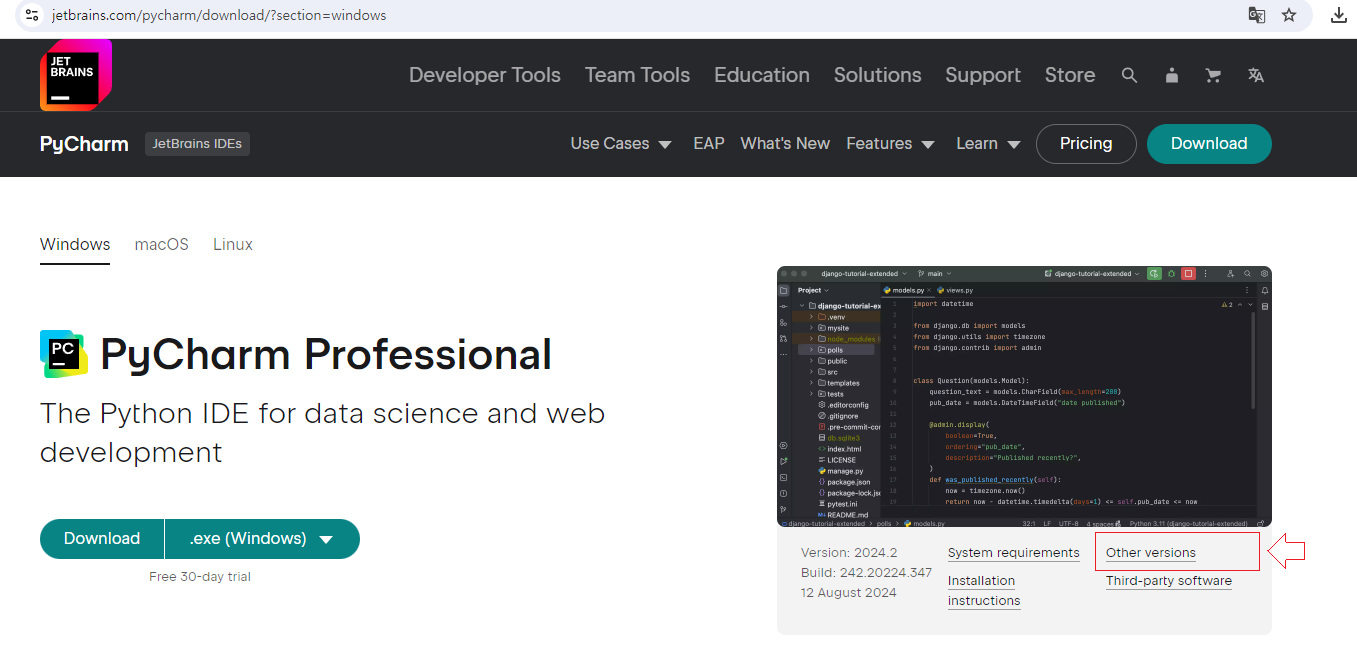Click the Pricing button

[x=1086, y=144]
